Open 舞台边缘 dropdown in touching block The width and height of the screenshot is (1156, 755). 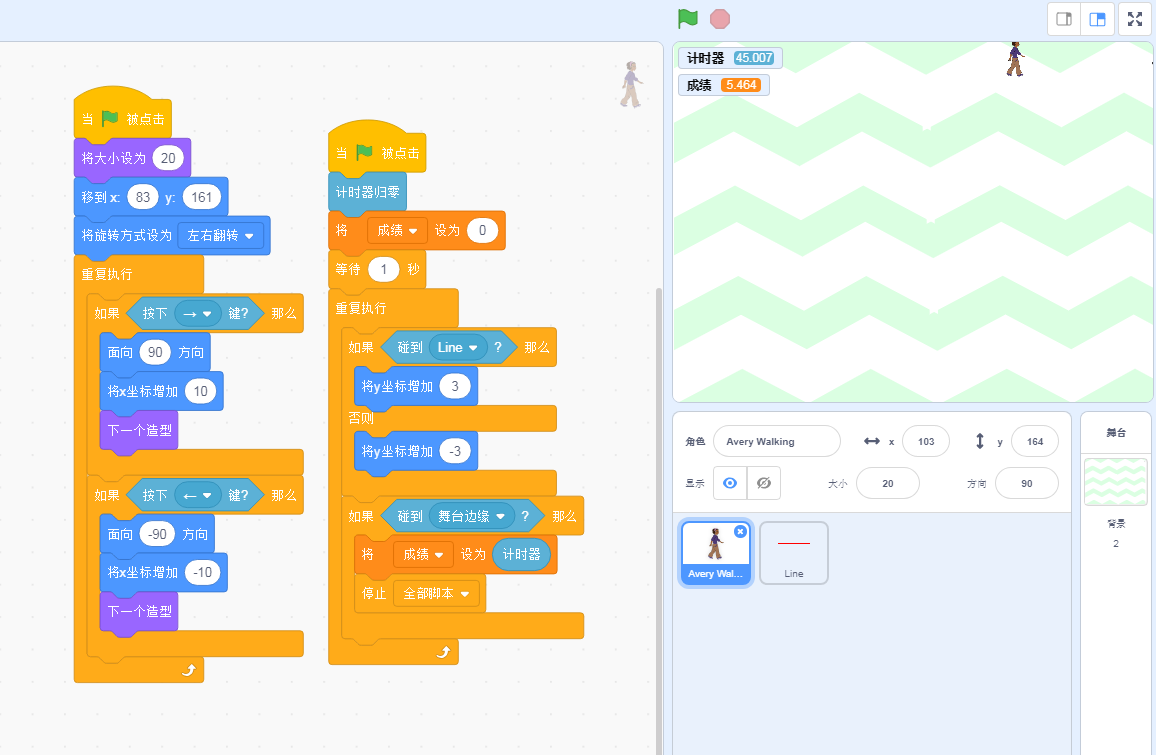[x=472, y=516]
